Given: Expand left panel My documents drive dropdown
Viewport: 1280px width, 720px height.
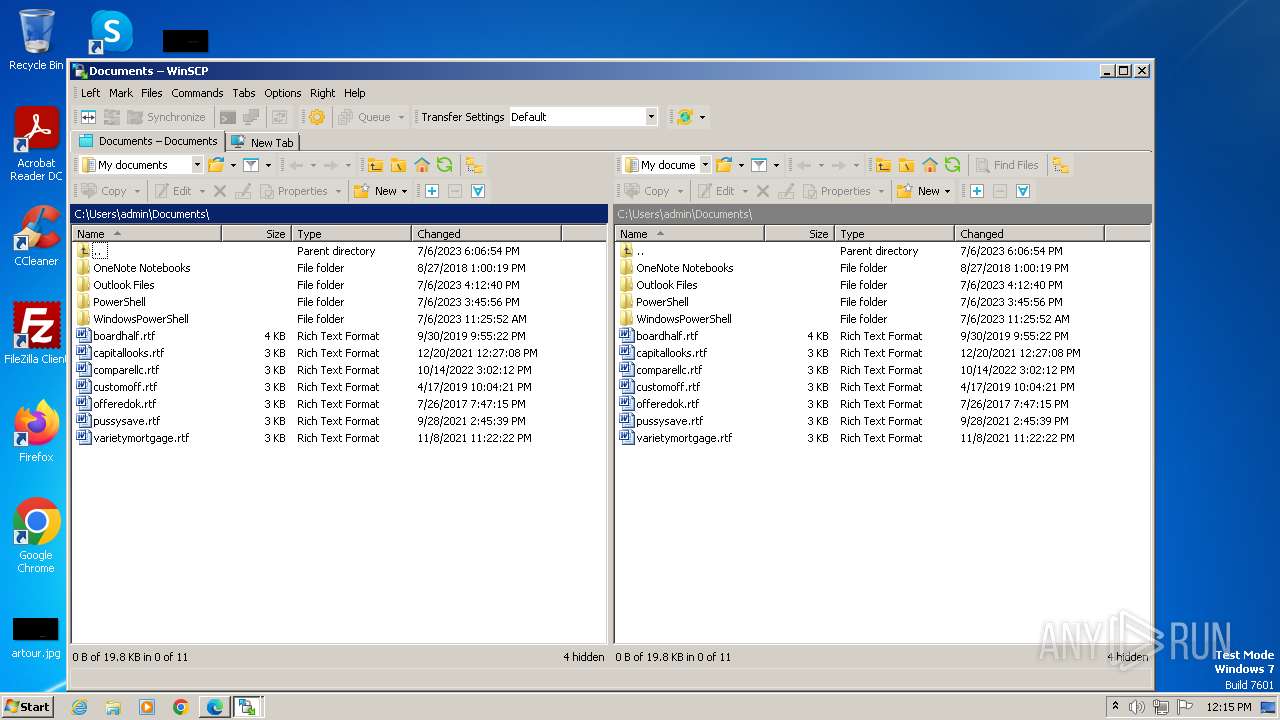Looking at the screenshot, I should coord(197,165).
